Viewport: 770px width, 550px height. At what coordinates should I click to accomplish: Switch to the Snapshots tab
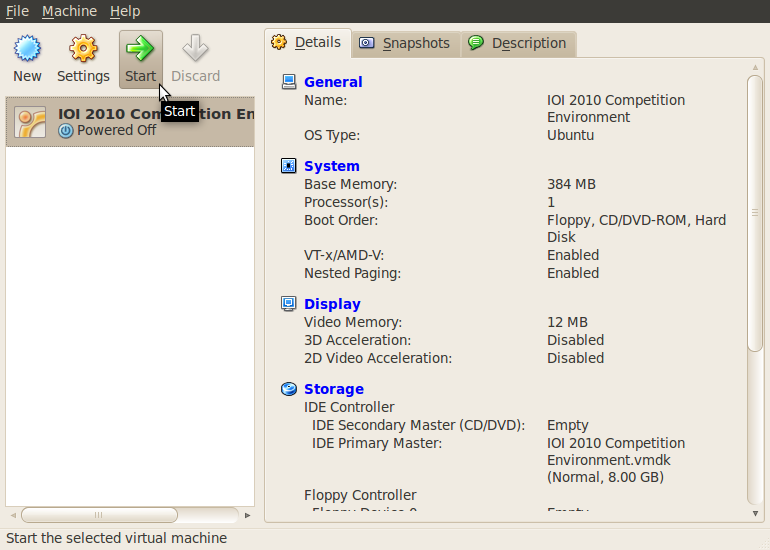coord(406,43)
